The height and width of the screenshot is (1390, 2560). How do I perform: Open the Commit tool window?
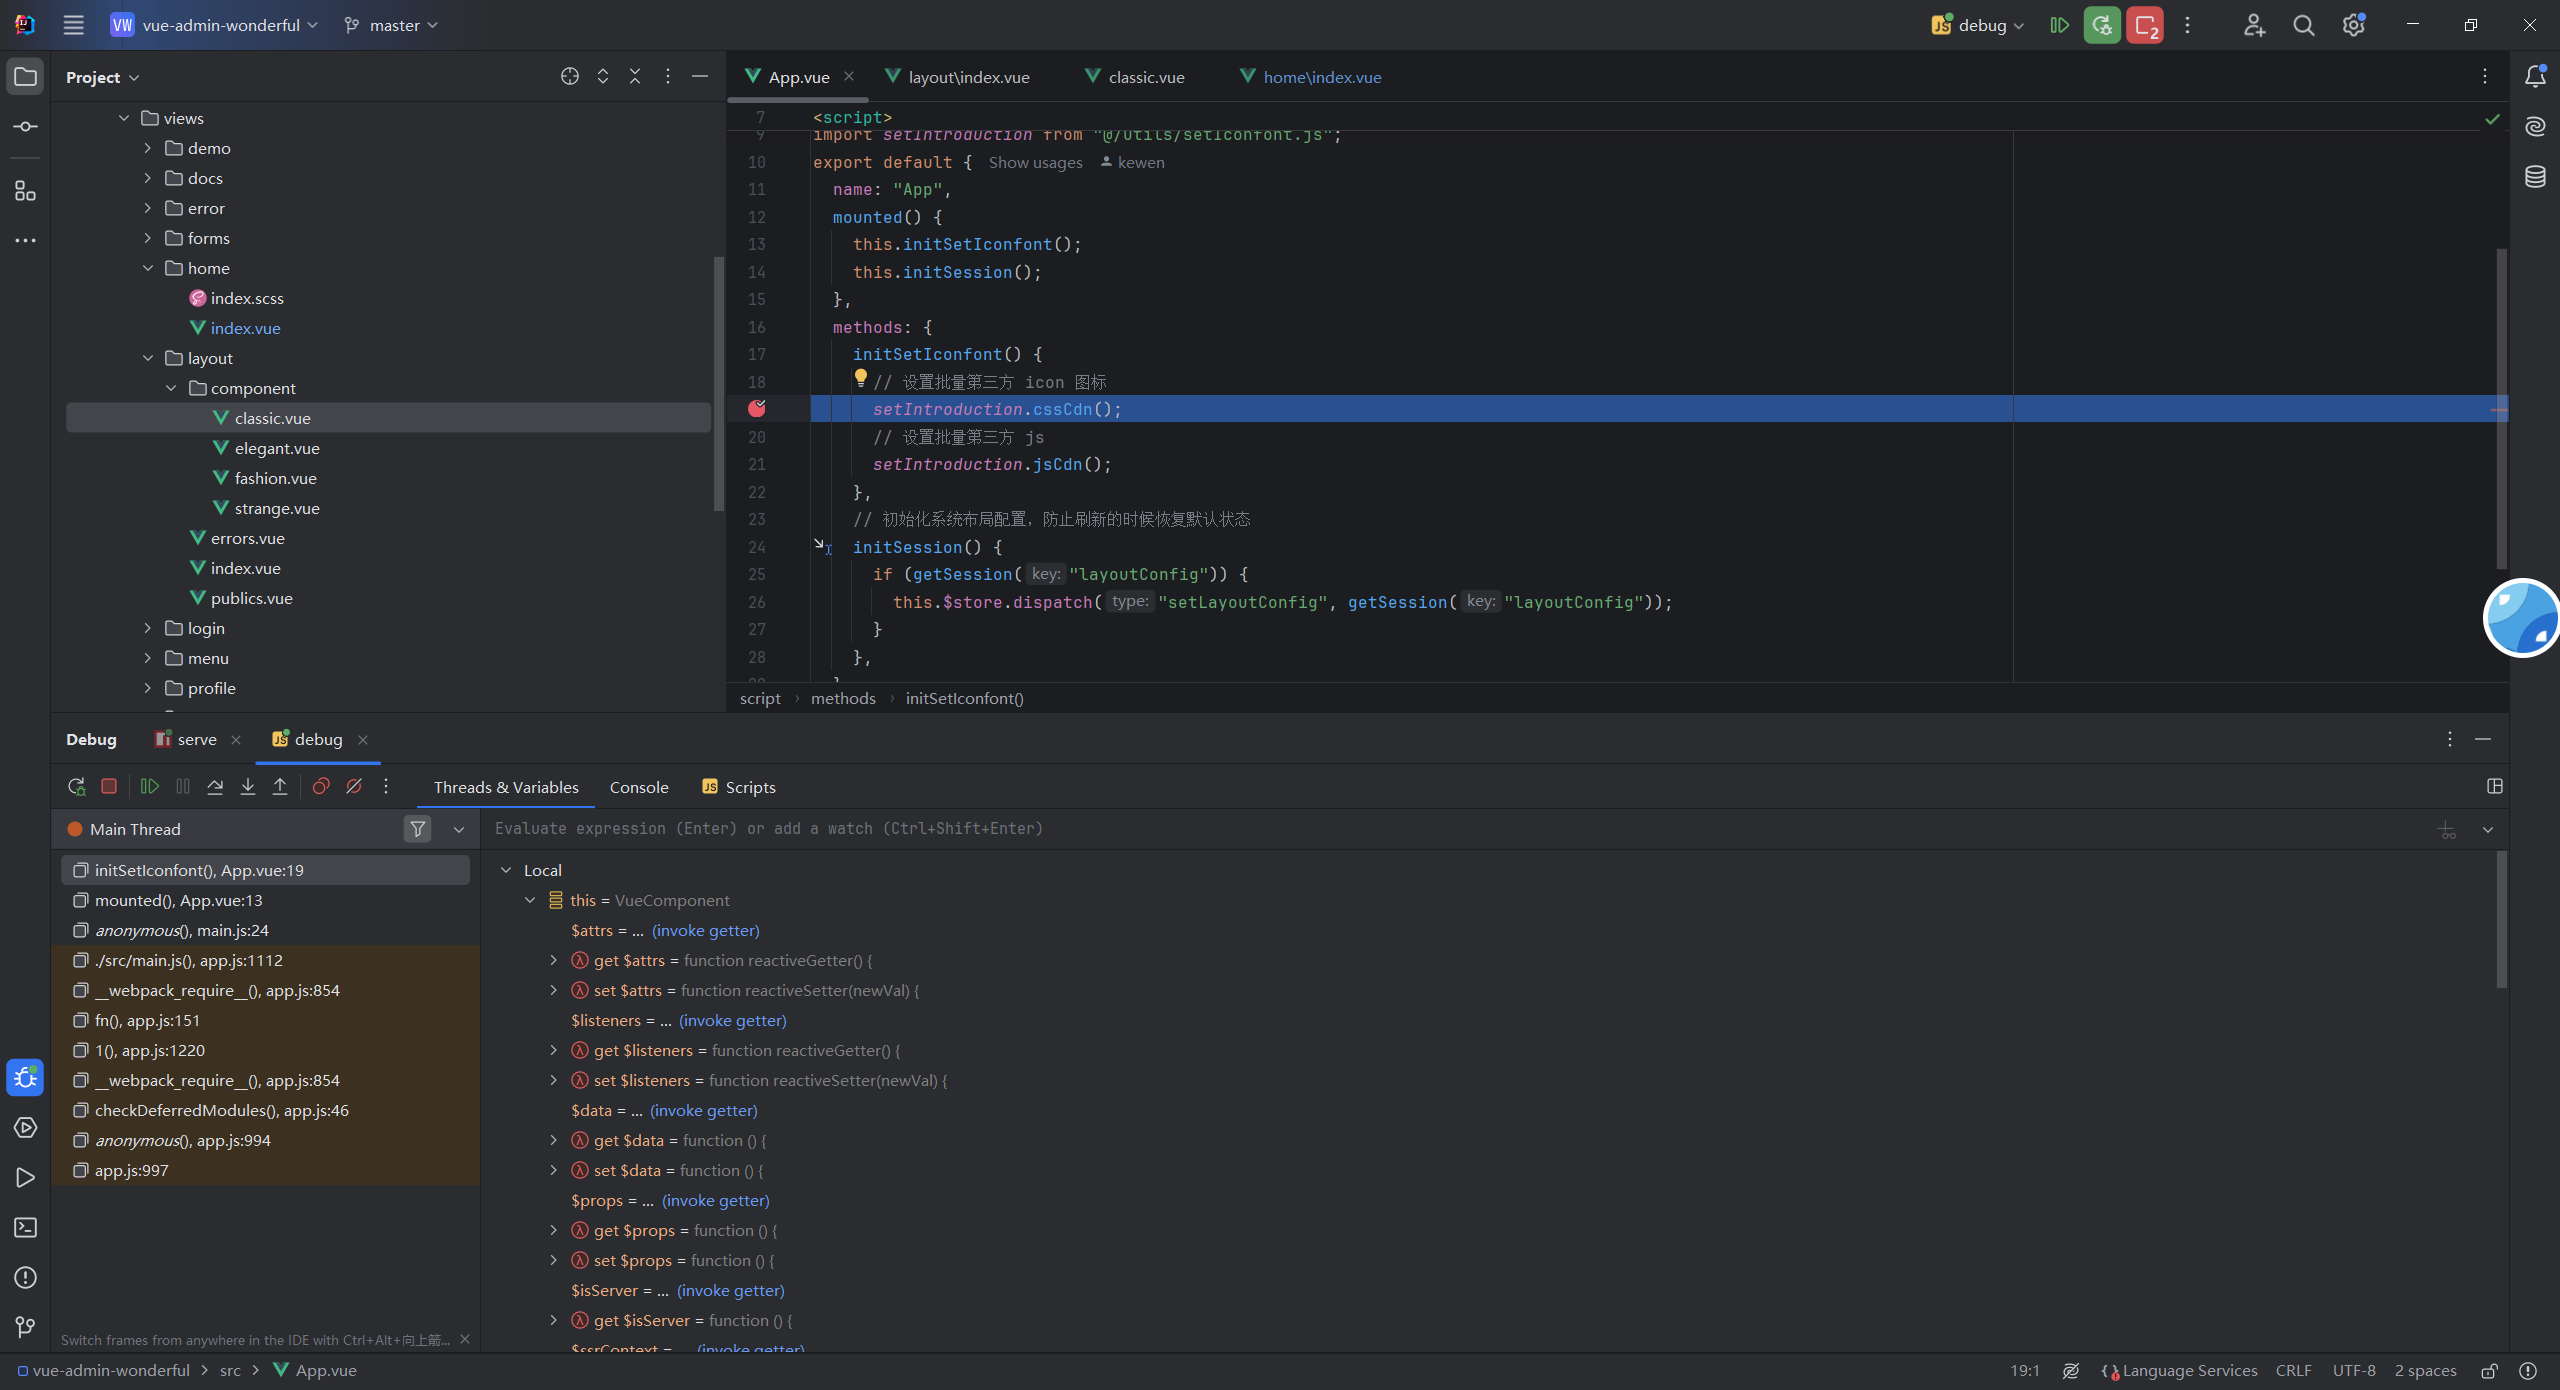tap(25, 127)
